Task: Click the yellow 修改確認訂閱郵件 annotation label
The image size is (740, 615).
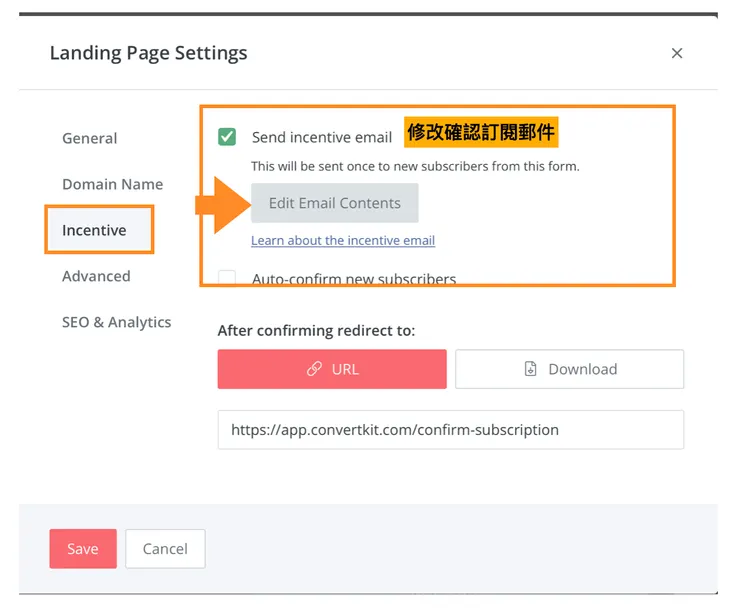Action: [480, 132]
